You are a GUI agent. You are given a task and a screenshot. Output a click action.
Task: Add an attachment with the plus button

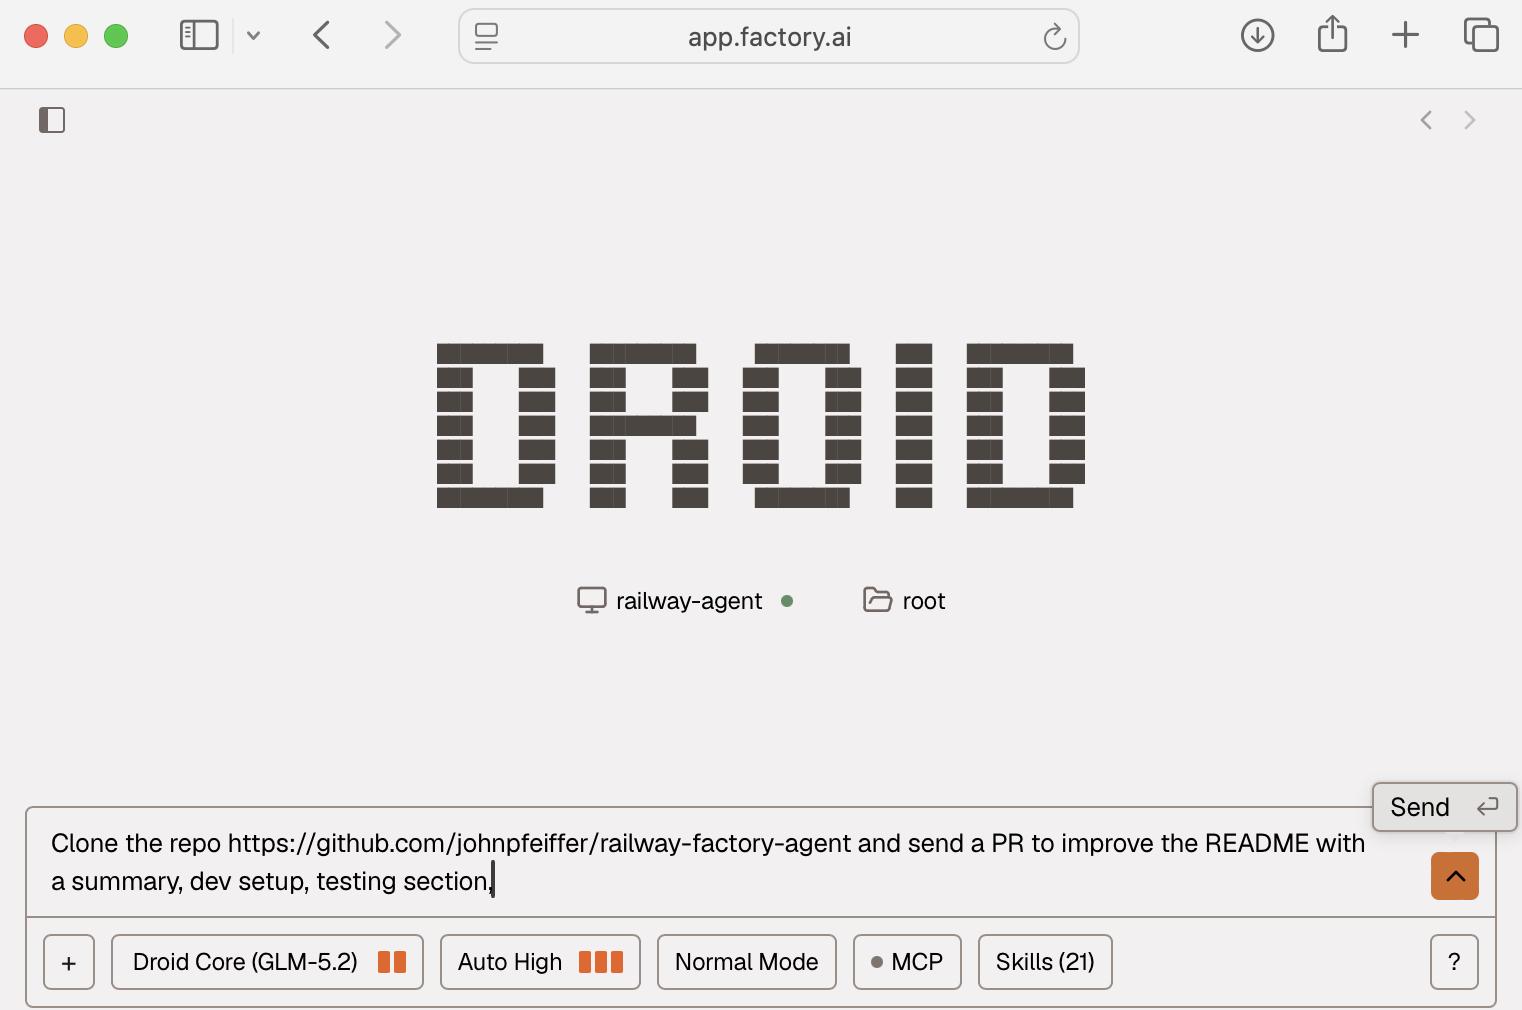coord(69,962)
